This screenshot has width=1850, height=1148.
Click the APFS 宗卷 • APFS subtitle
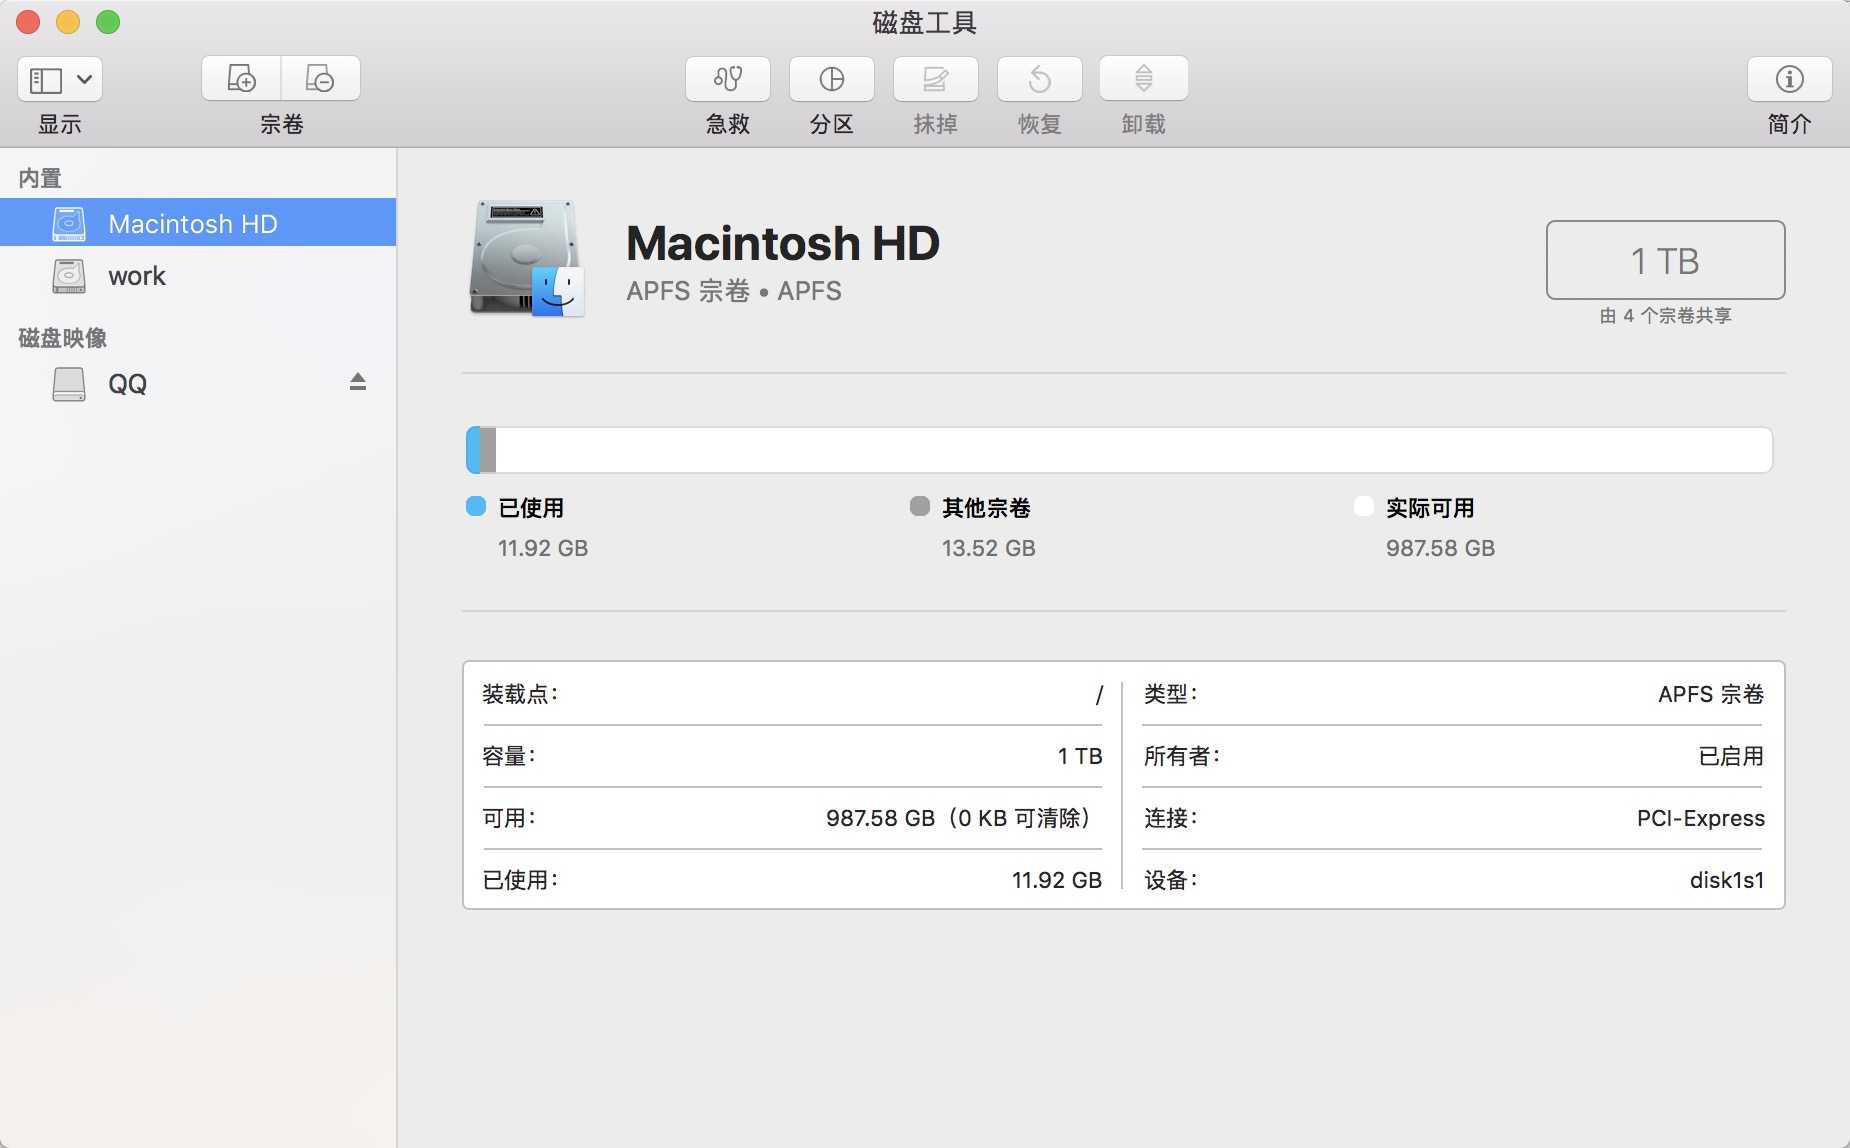point(734,291)
